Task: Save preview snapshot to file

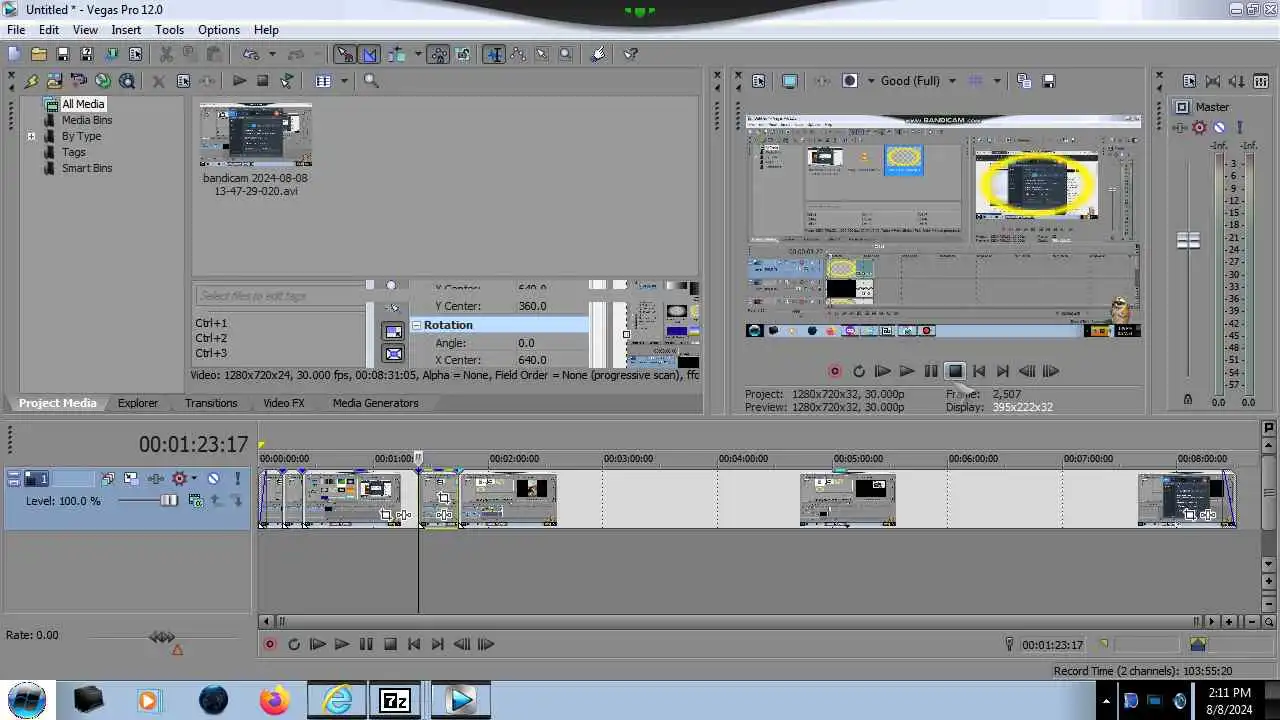Action: coord(1048,81)
